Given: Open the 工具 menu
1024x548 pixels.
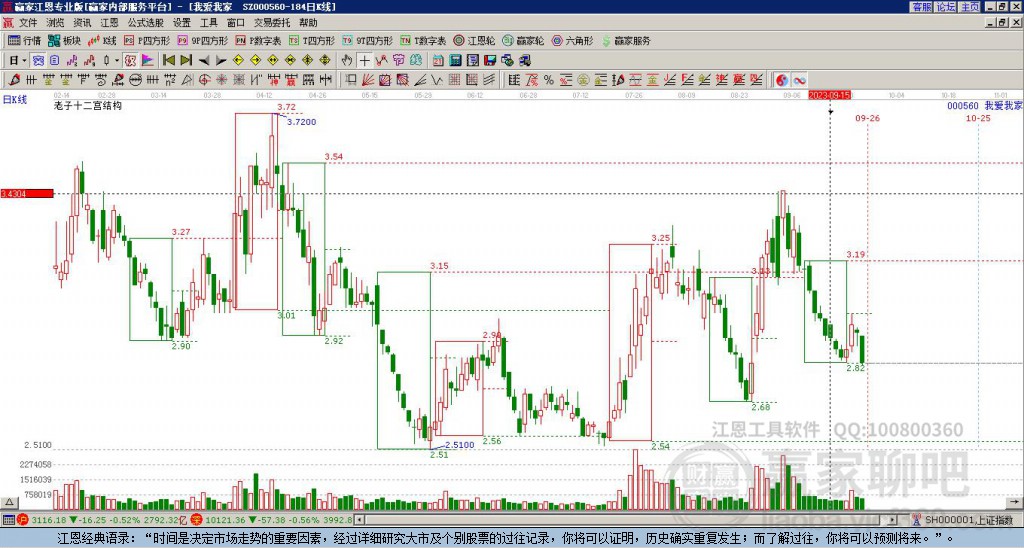Looking at the screenshot, I should point(209,23).
